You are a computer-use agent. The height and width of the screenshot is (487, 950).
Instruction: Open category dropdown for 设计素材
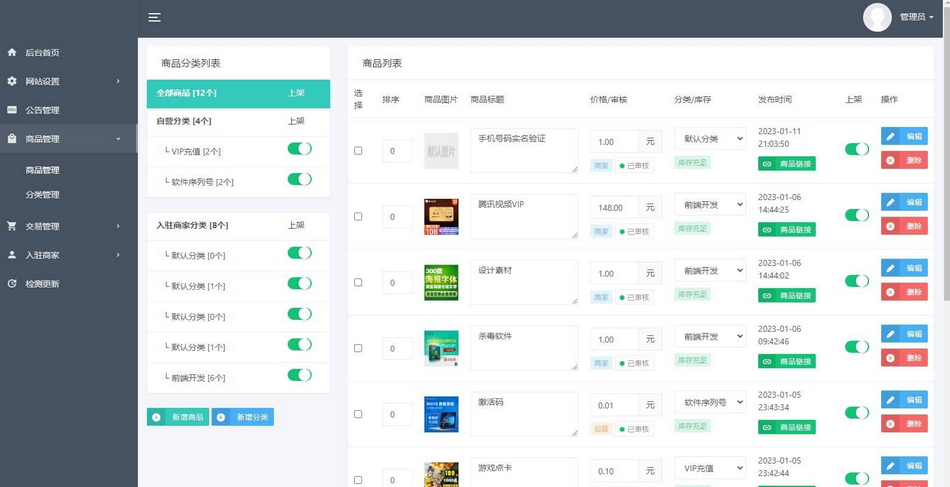tap(710, 271)
